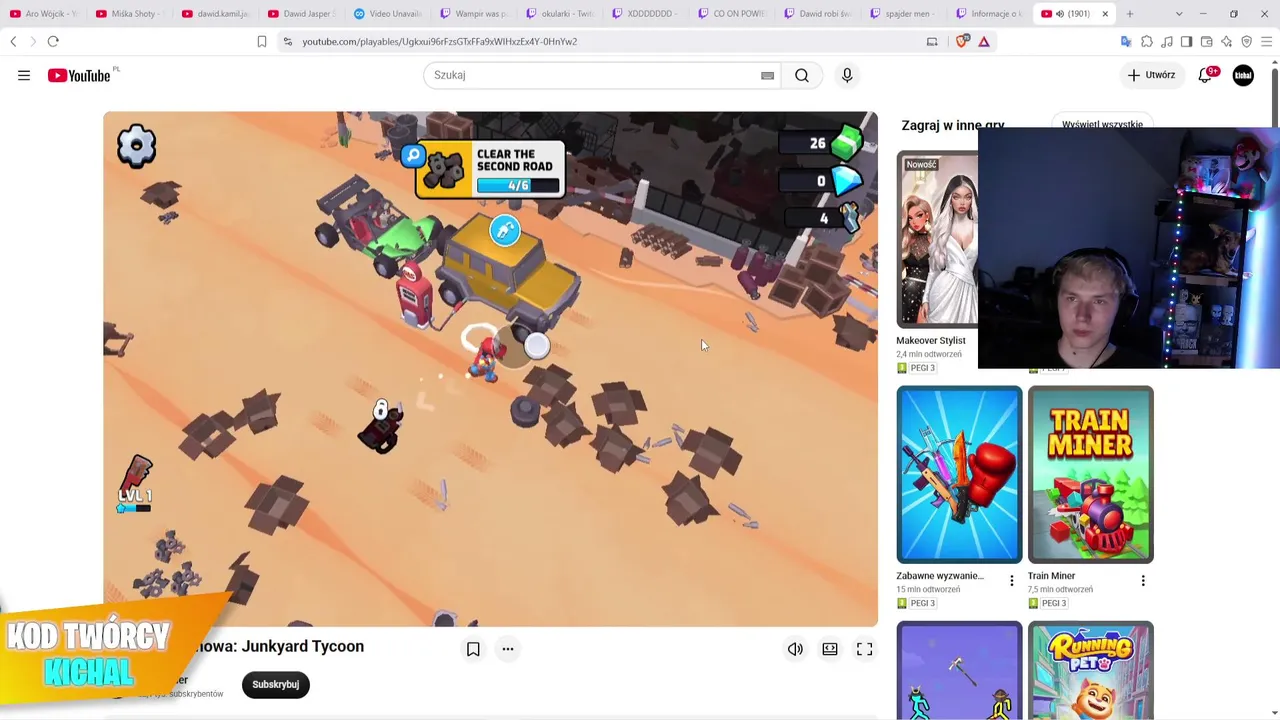Open the Makeover Stylist game title
This screenshot has width=1280, height=720.
click(x=931, y=341)
